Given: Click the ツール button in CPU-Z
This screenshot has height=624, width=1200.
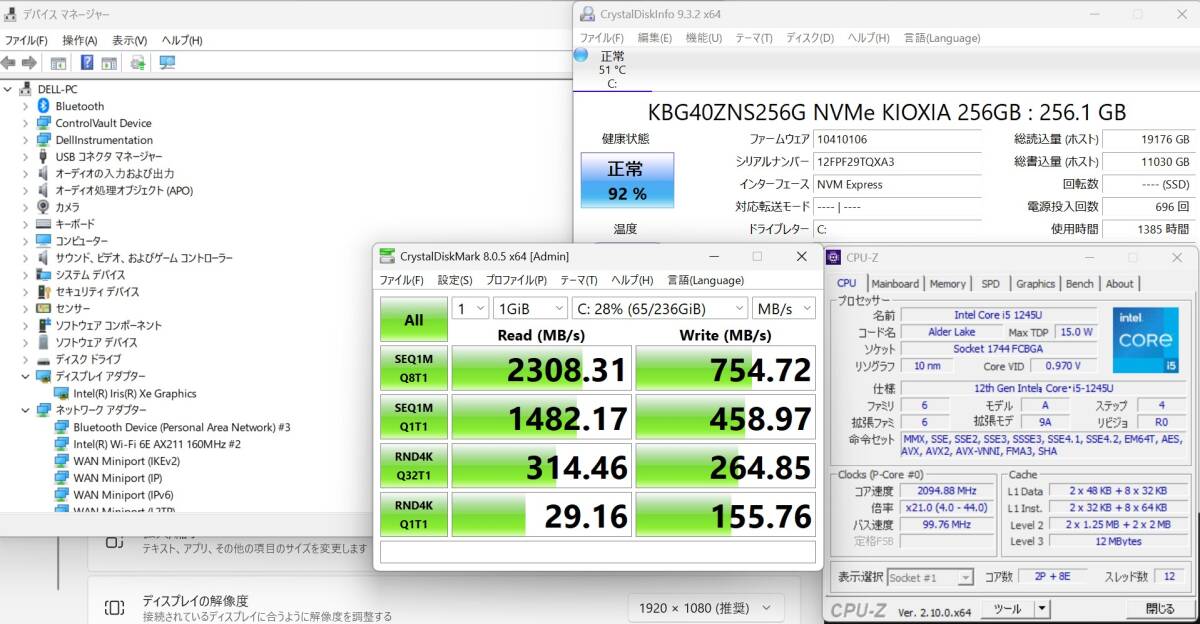Looking at the screenshot, I should coord(1006,608).
